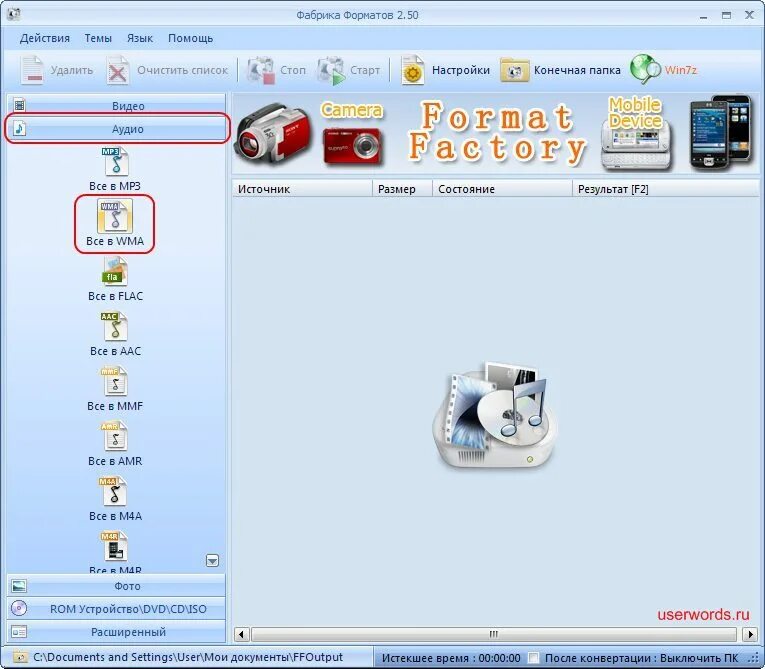Click the smartphones image at banner end
The width and height of the screenshot is (765, 669).
[x=720, y=132]
